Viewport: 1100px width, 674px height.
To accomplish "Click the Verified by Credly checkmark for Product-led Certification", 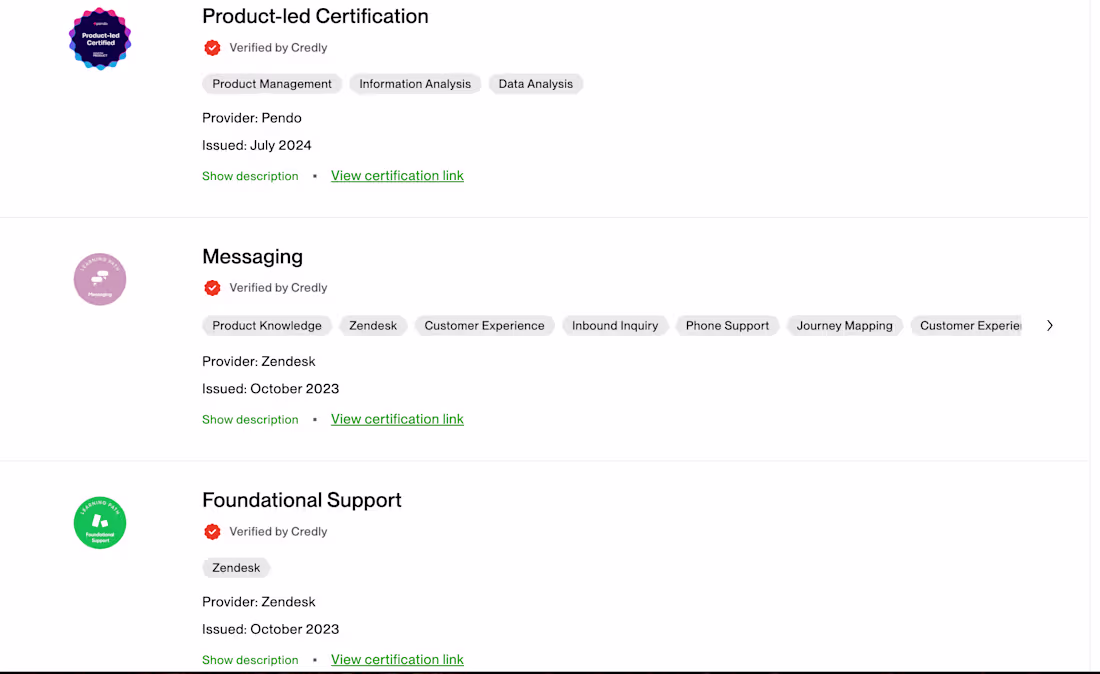I will 212,47.
